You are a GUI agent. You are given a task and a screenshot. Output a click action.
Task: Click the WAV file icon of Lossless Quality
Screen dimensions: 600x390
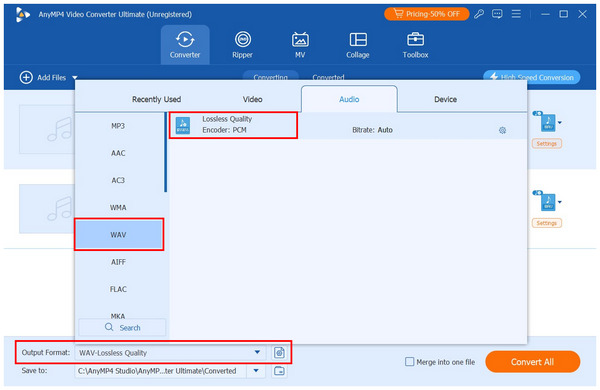click(183, 126)
